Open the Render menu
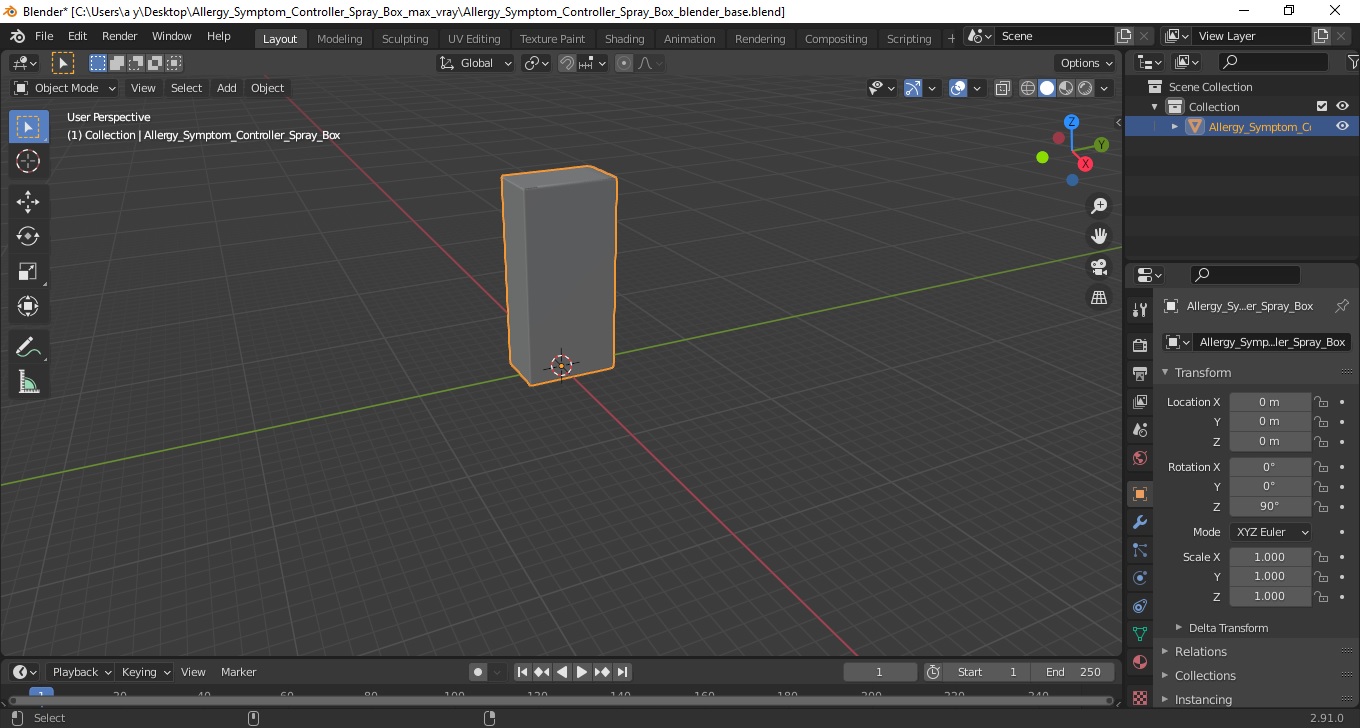This screenshot has width=1360, height=728. coord(120,36)
